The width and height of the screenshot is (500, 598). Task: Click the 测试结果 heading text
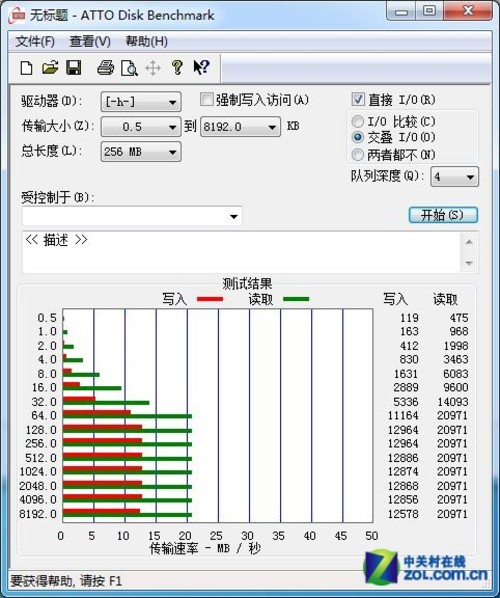(x=247, y=284)
